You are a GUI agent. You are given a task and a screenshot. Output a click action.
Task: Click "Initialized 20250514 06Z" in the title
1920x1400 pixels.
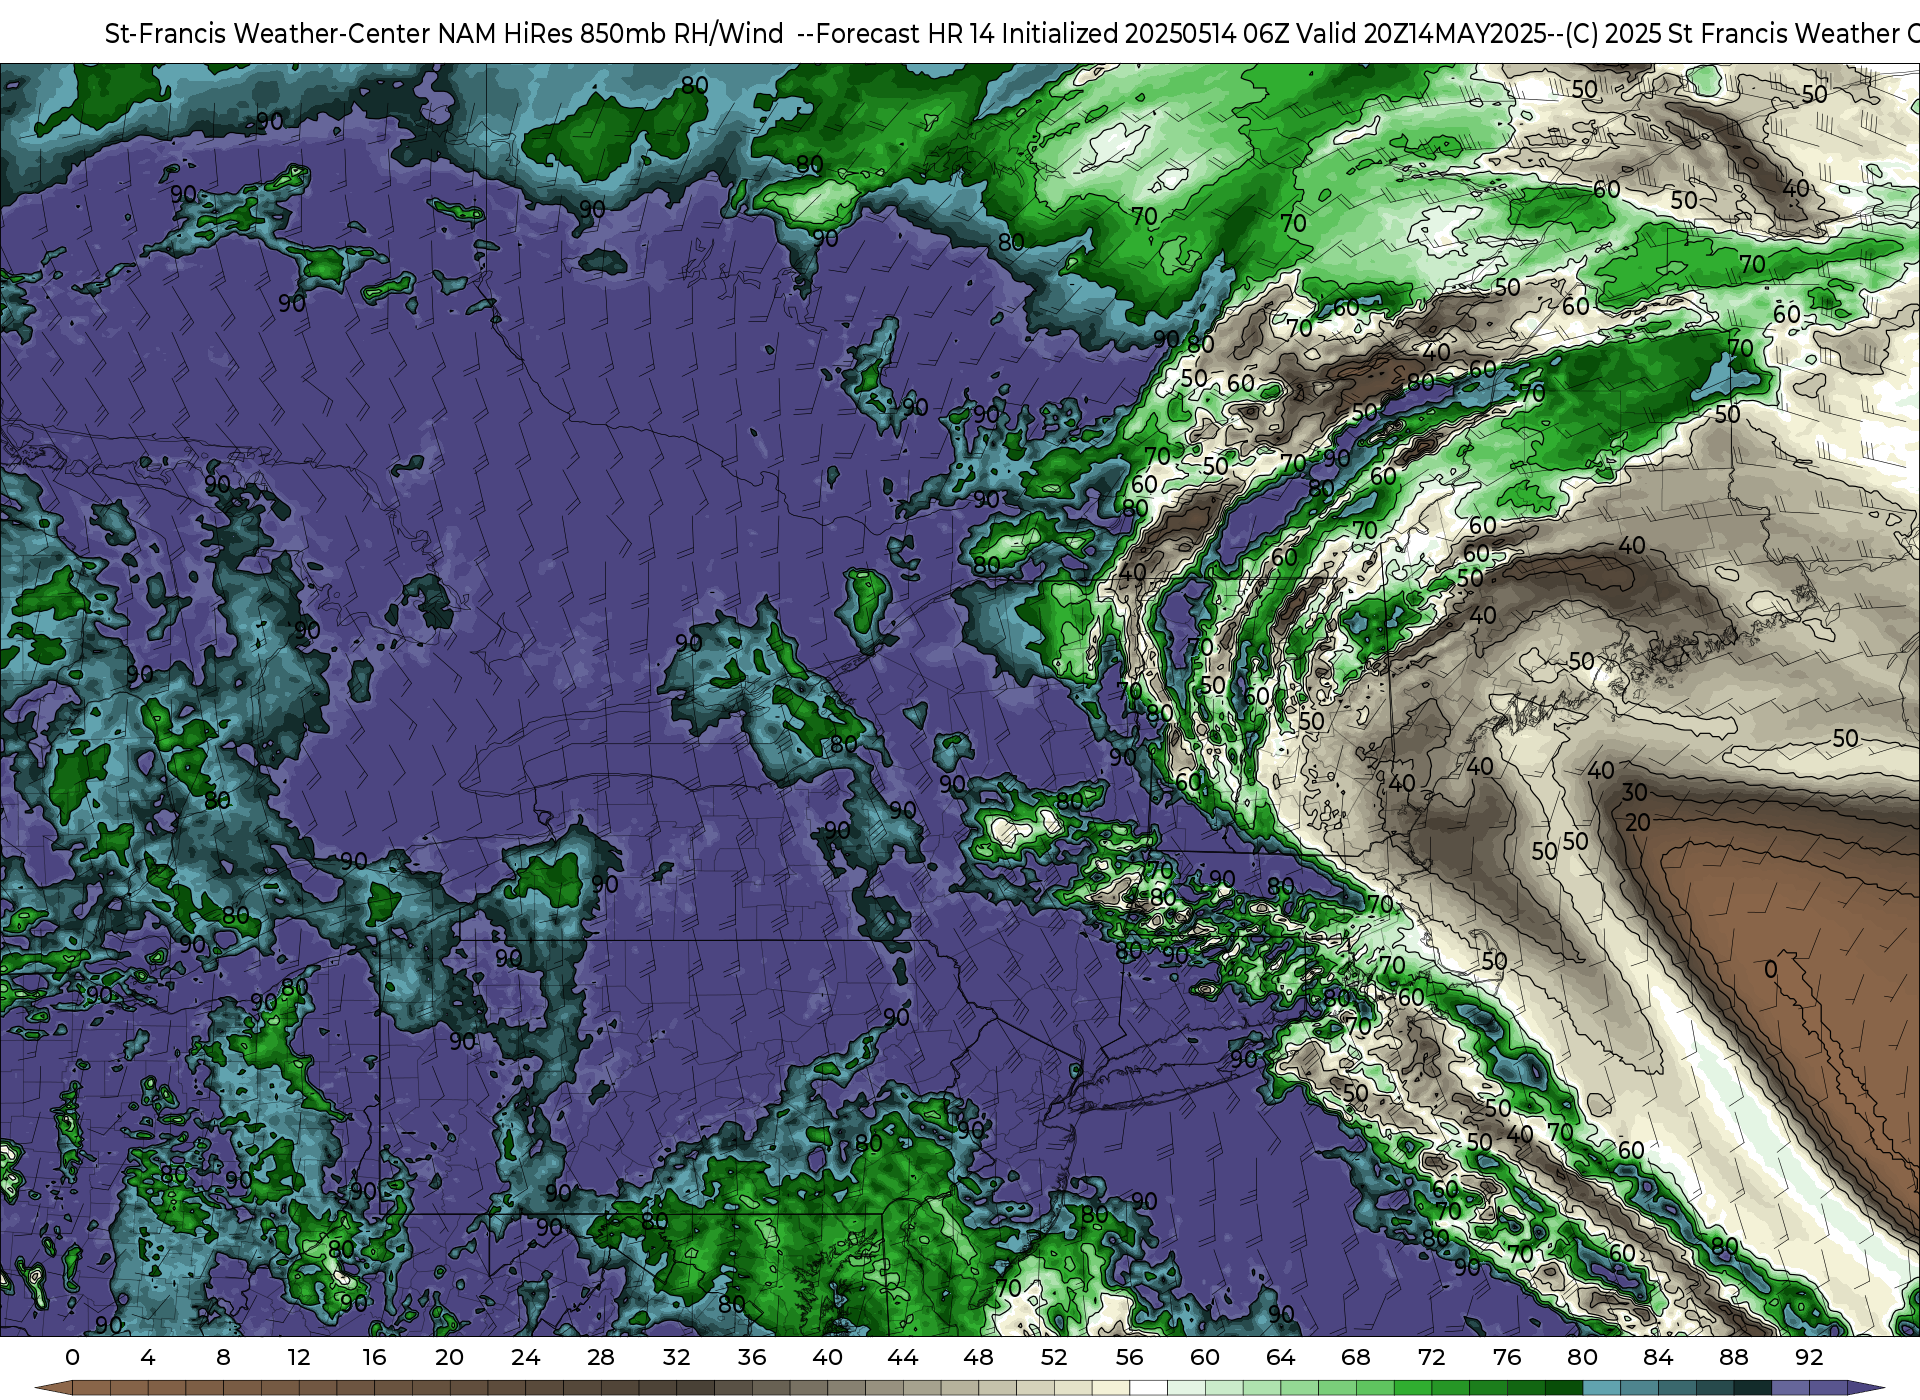tap(1145, 34)
